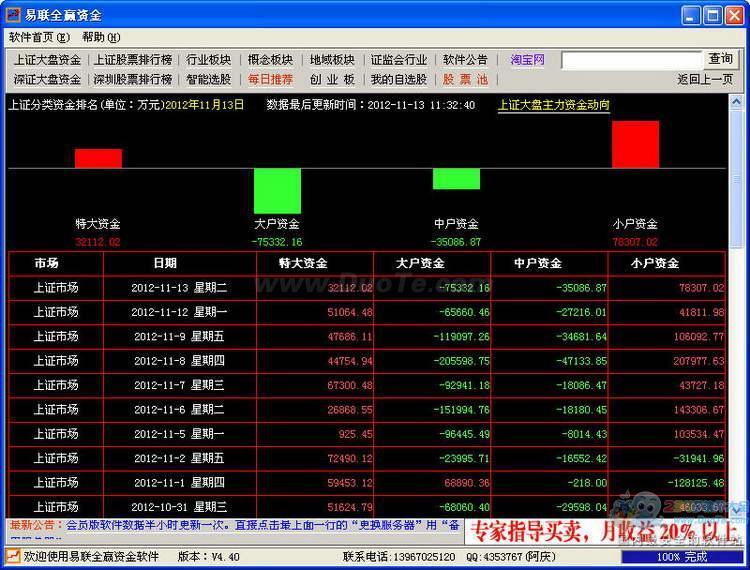This screenshot has width=750, height=570.
Task: Click value 925.45 in 特大资金 column
Action: [x=354, y=435]
